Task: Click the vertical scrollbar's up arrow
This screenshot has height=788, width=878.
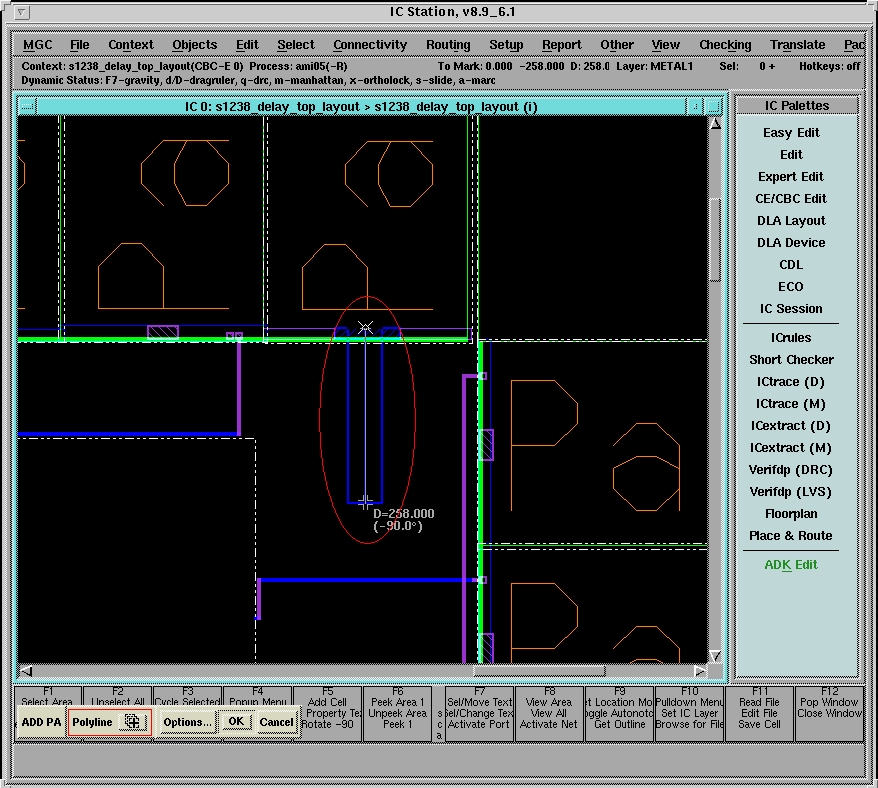Action: point(715,125)
